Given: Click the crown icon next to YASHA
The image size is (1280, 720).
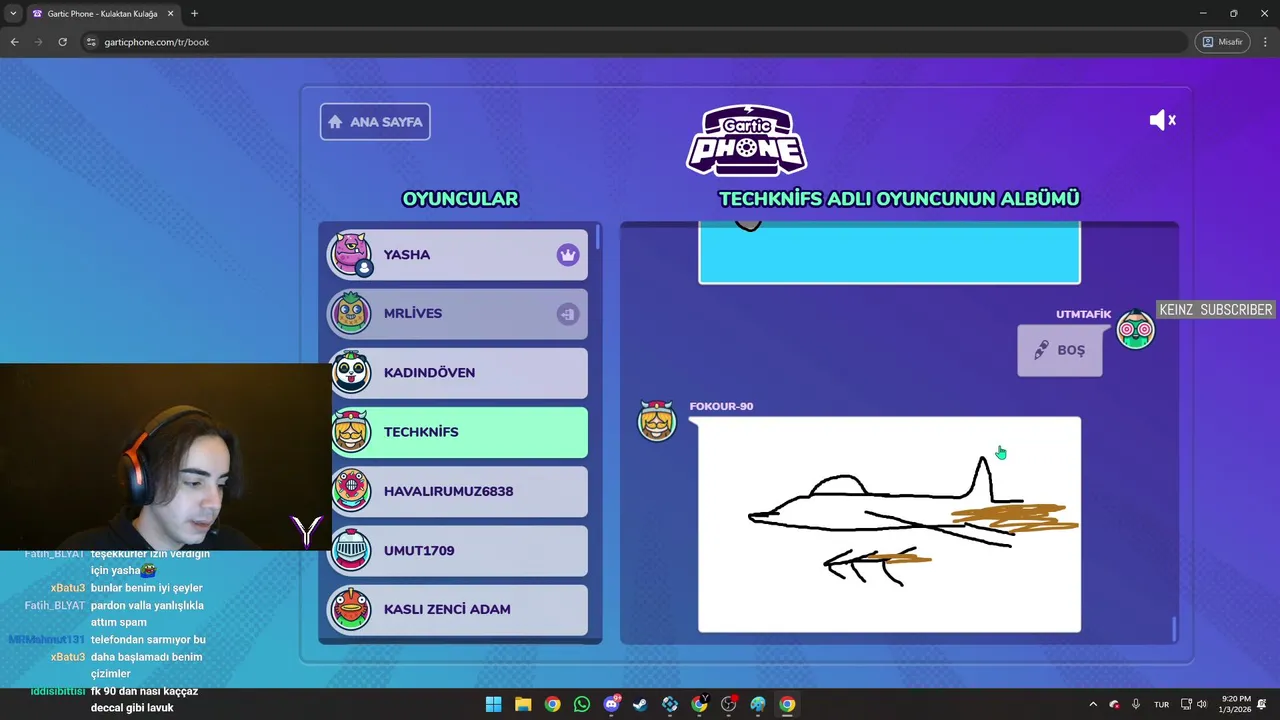Looking at the screenshot, I should (x=568, y=255).
